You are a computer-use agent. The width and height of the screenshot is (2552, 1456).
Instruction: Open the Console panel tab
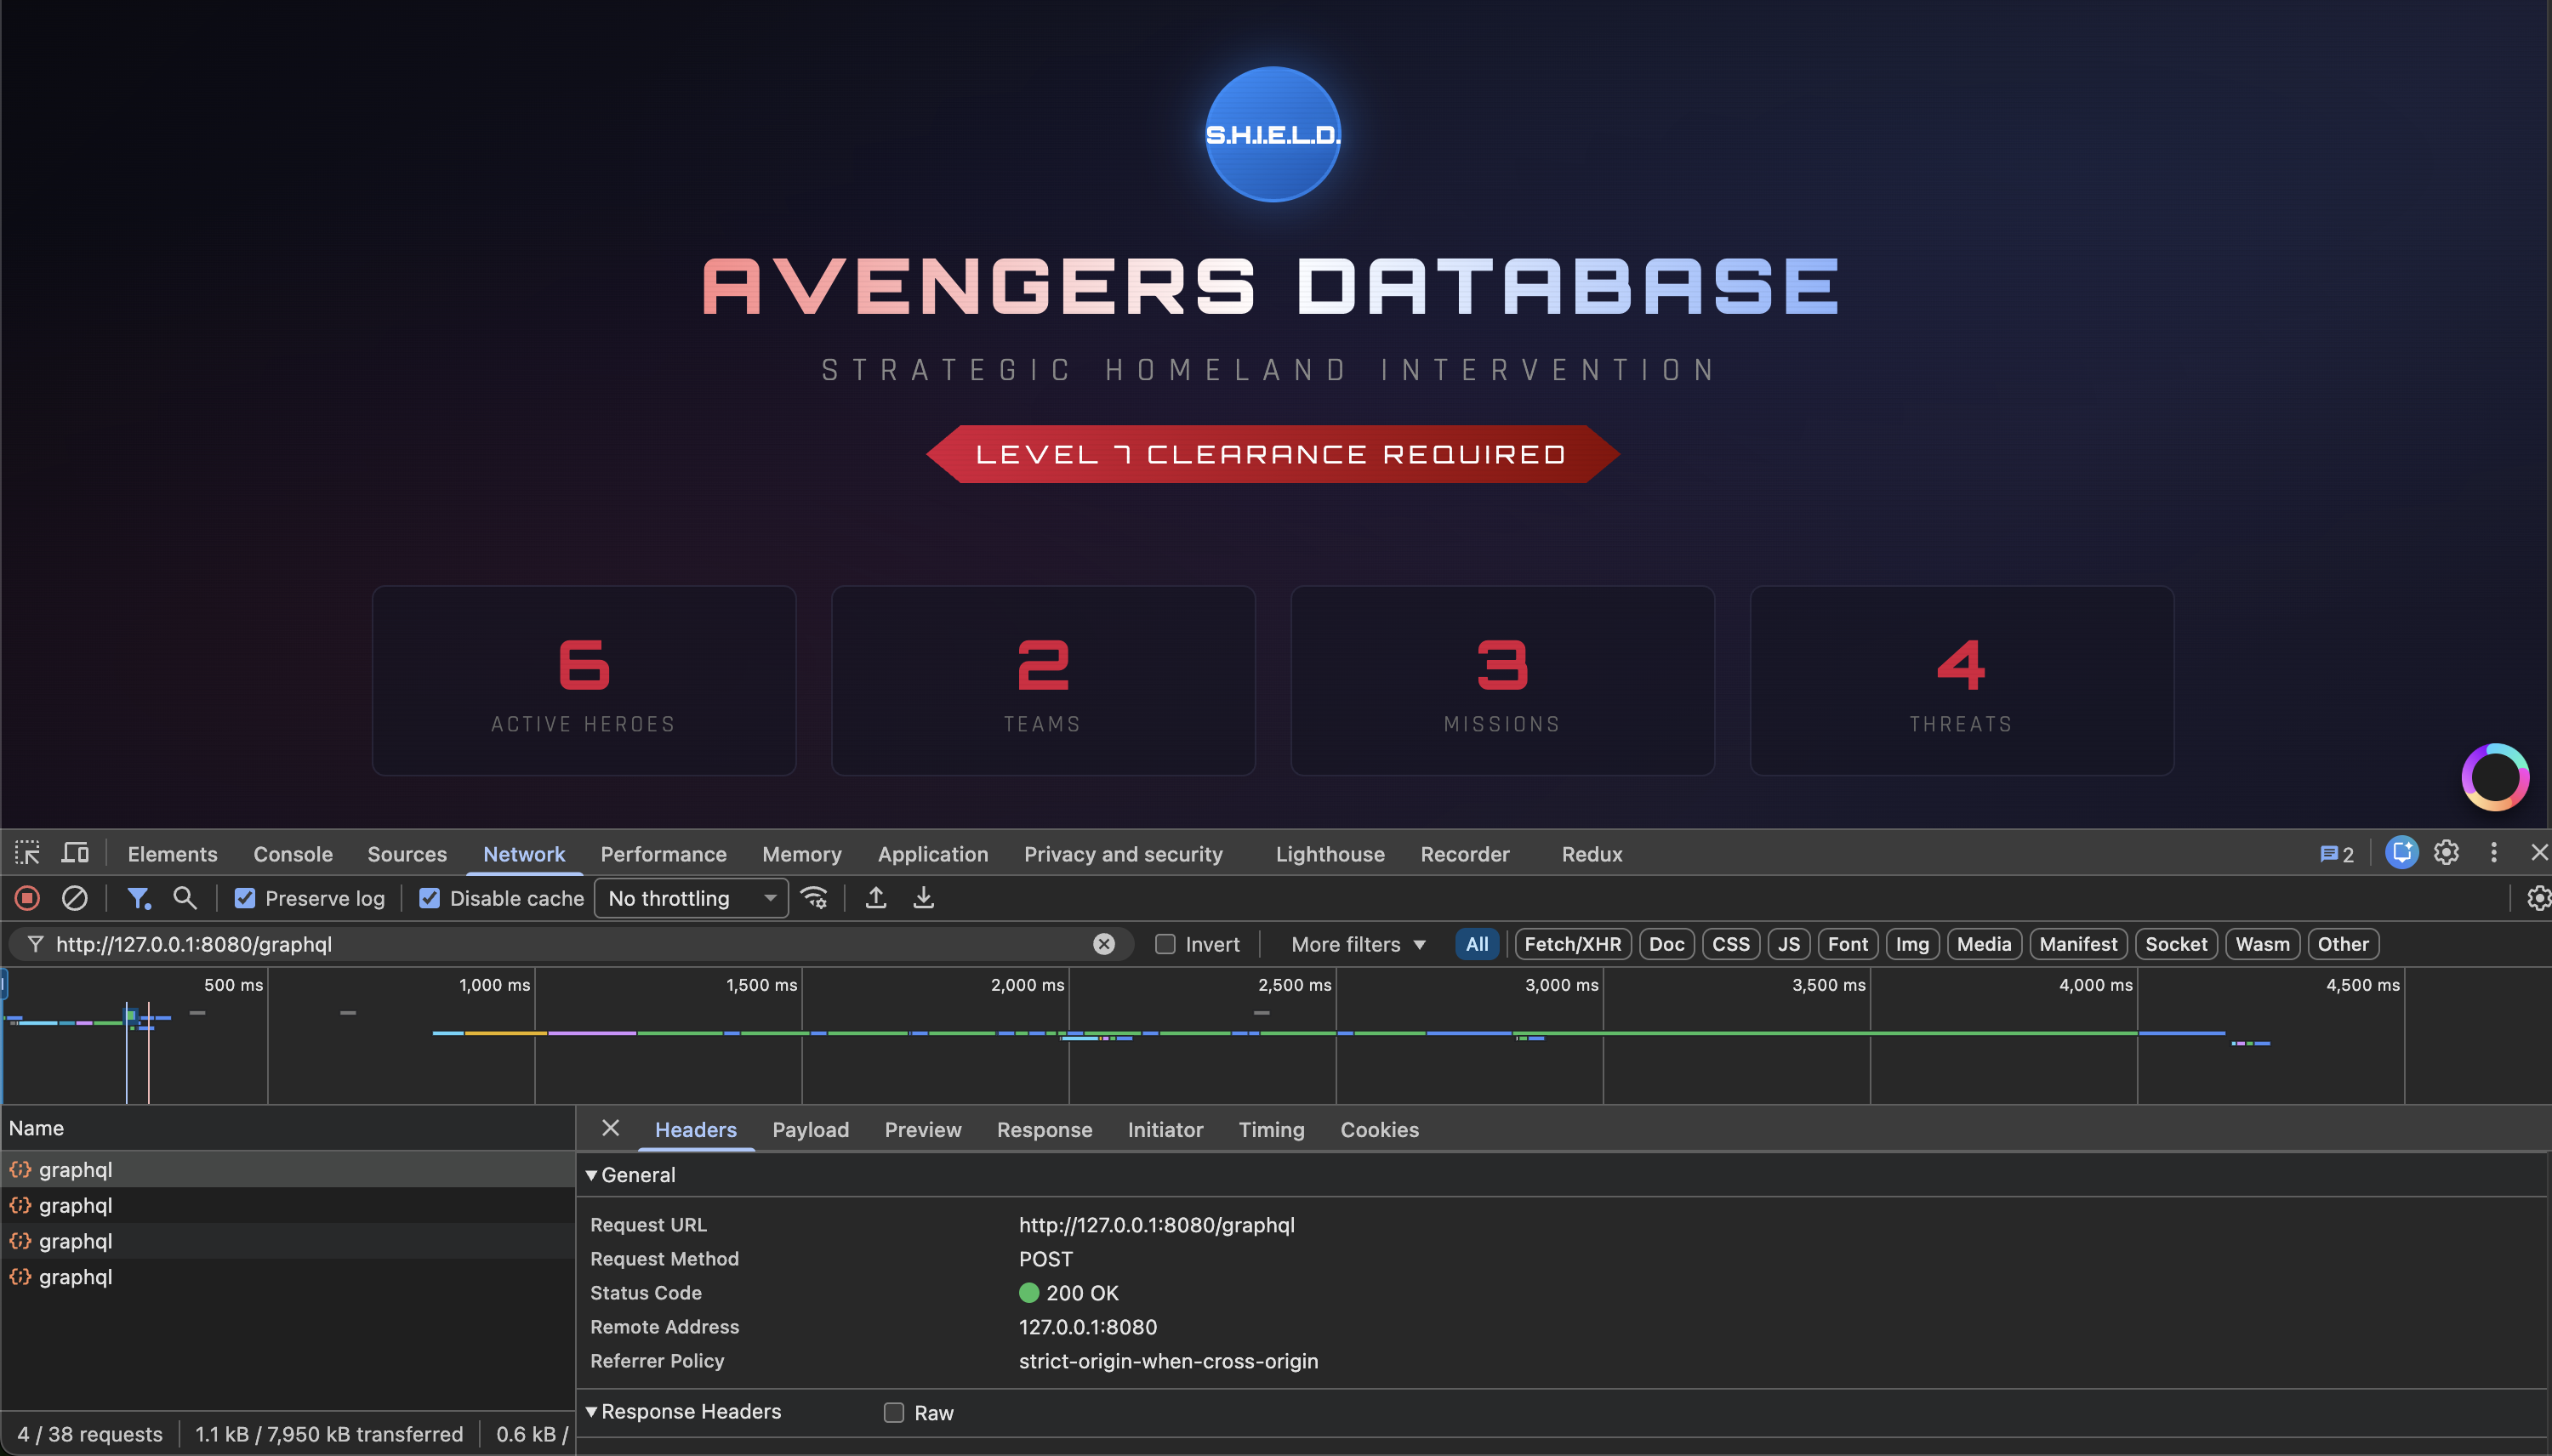(x=292, y=854)
